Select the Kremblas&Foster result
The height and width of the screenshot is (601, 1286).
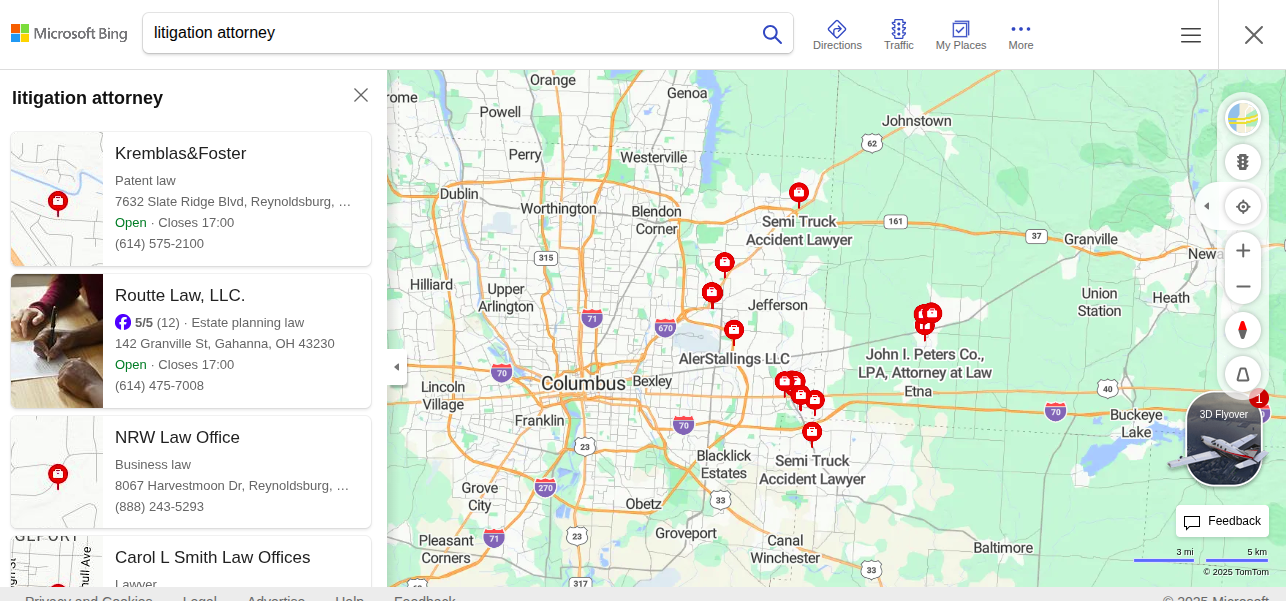coord(191,199)
